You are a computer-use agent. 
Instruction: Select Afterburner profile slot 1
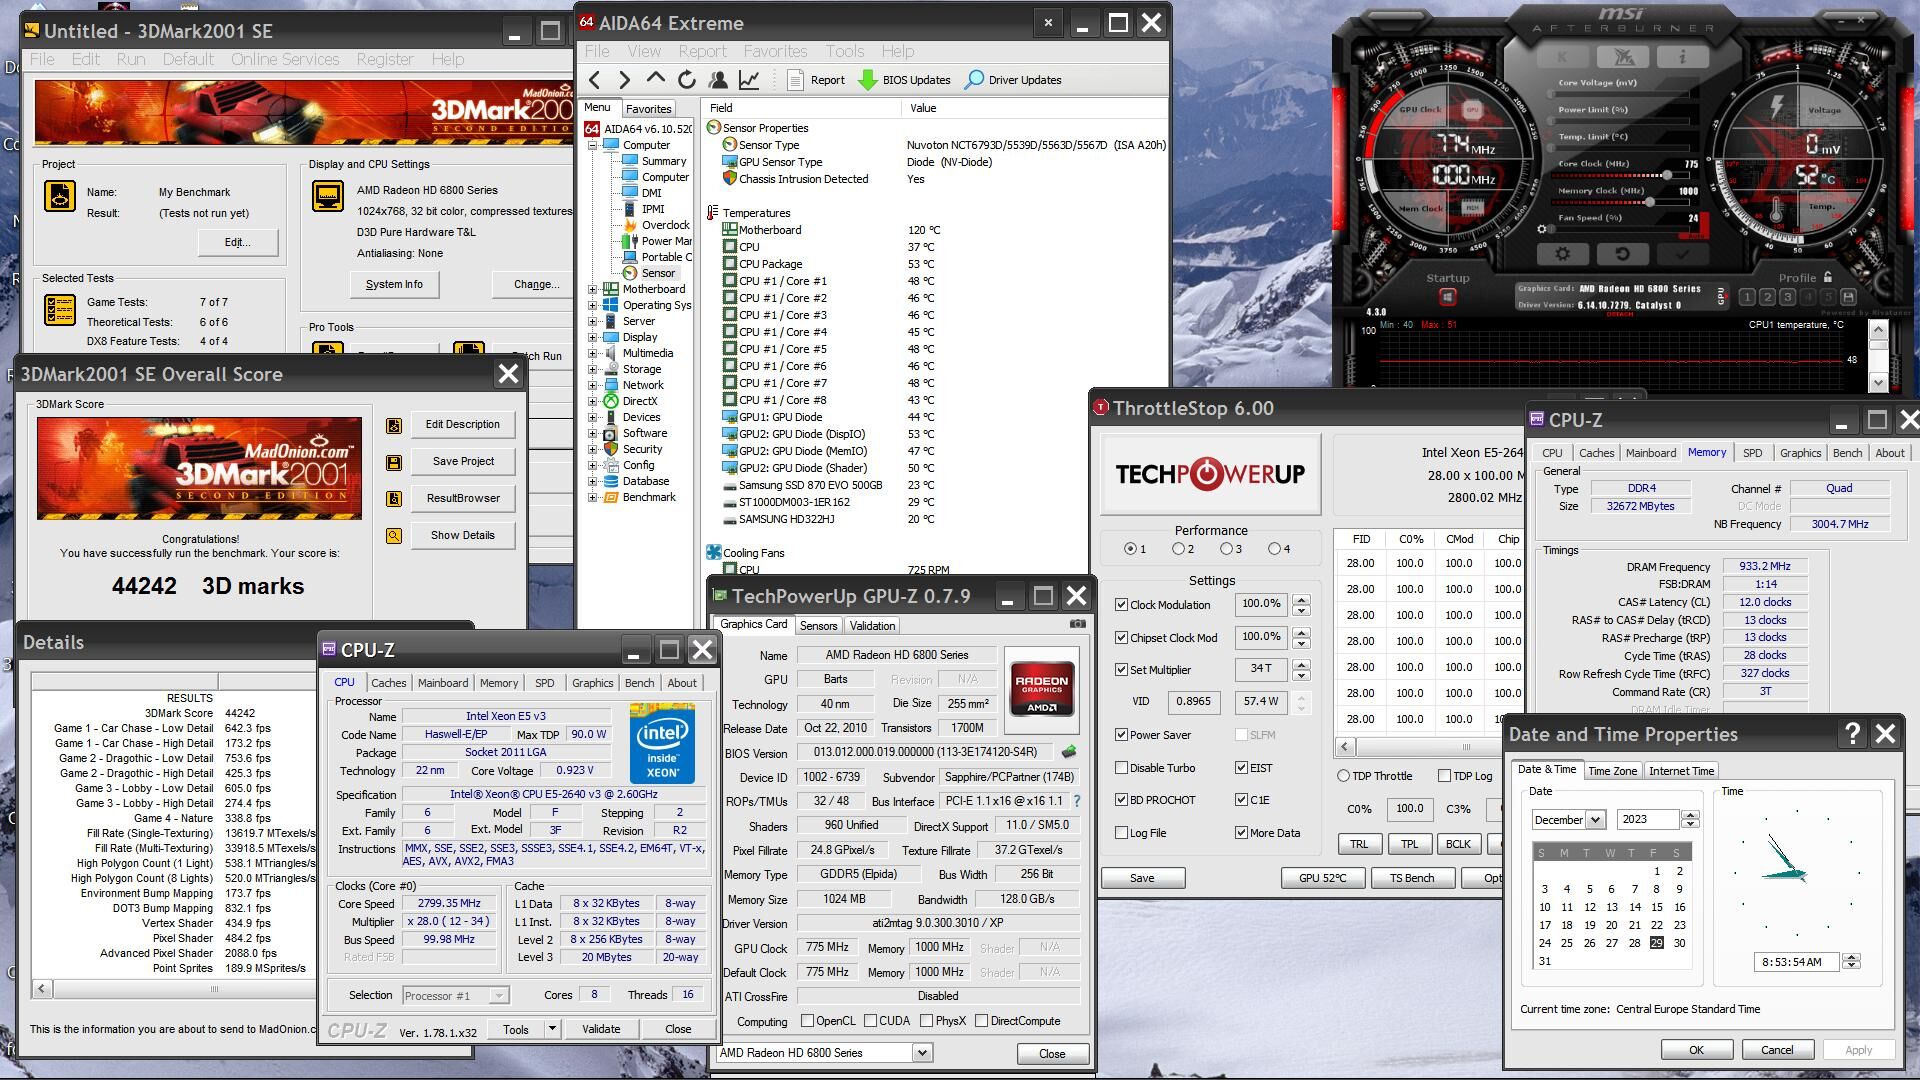pyautogui.click(x=1747, y=297)
